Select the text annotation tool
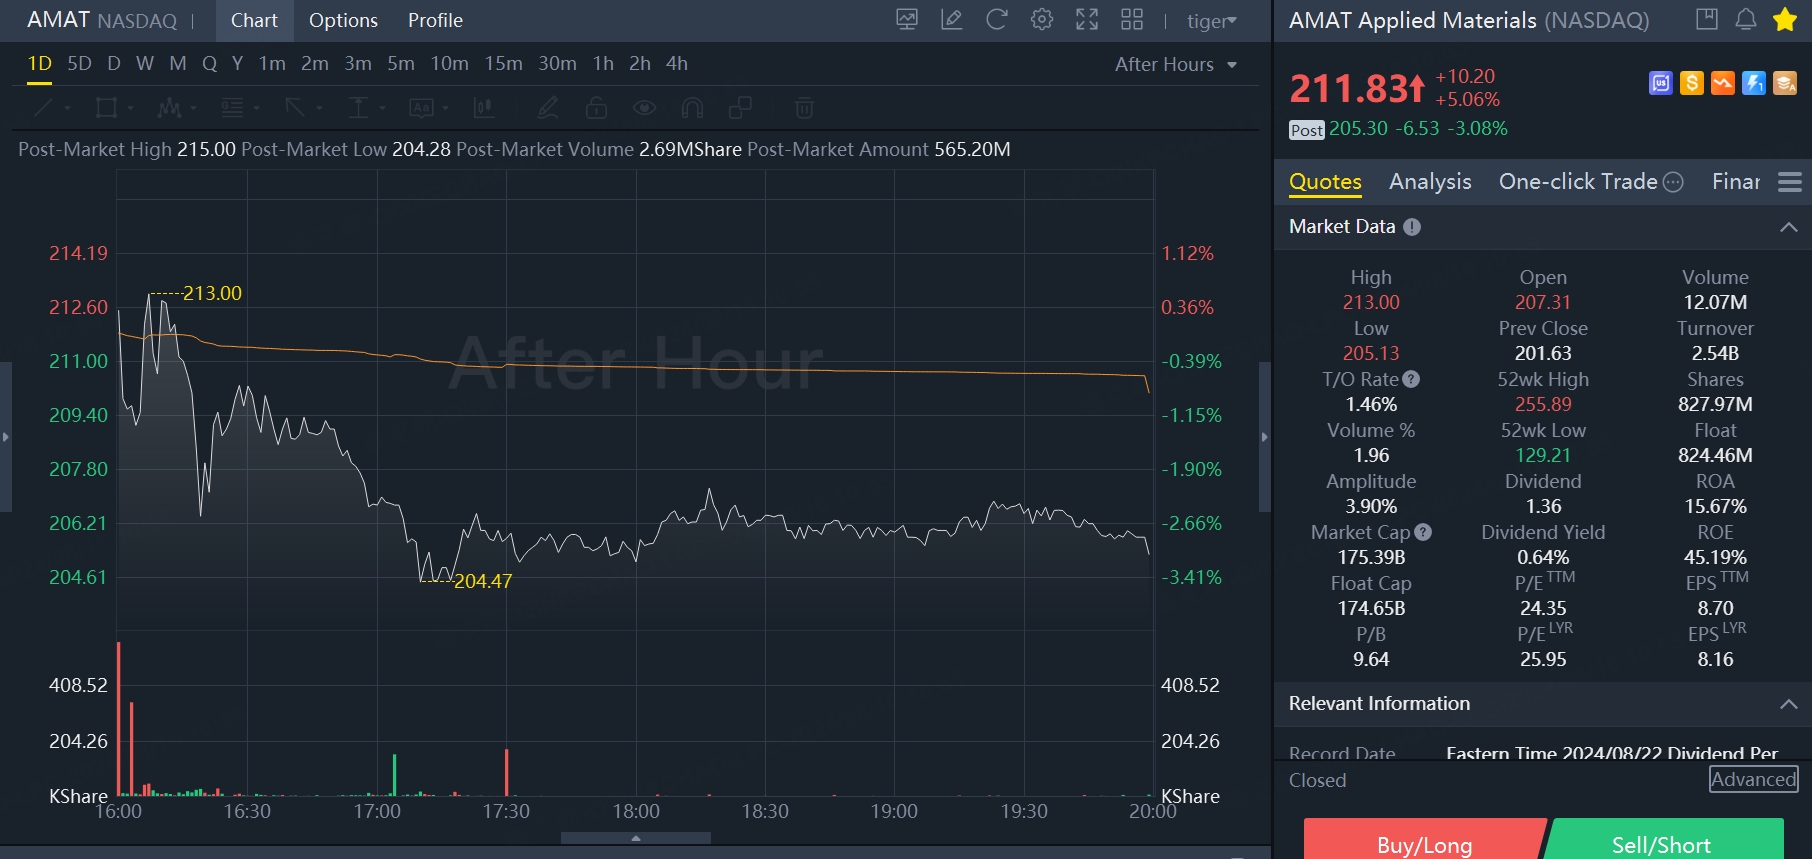Image resolution: width=1812 pixels, height=859 pixels. click(x=421, y=108)
